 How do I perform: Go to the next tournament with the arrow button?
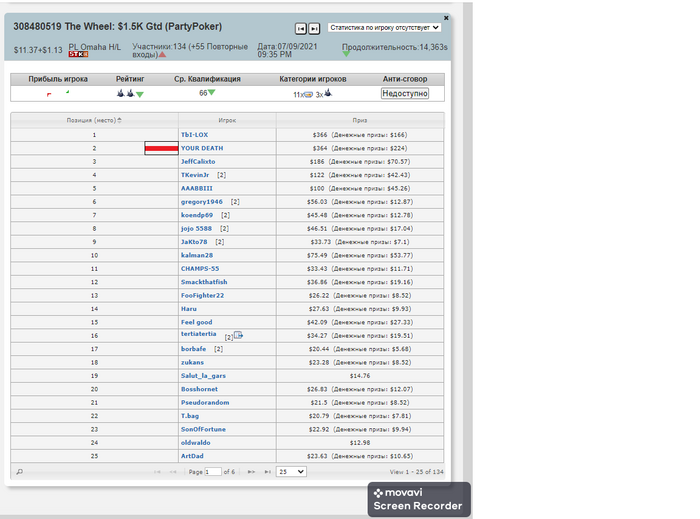314,29
